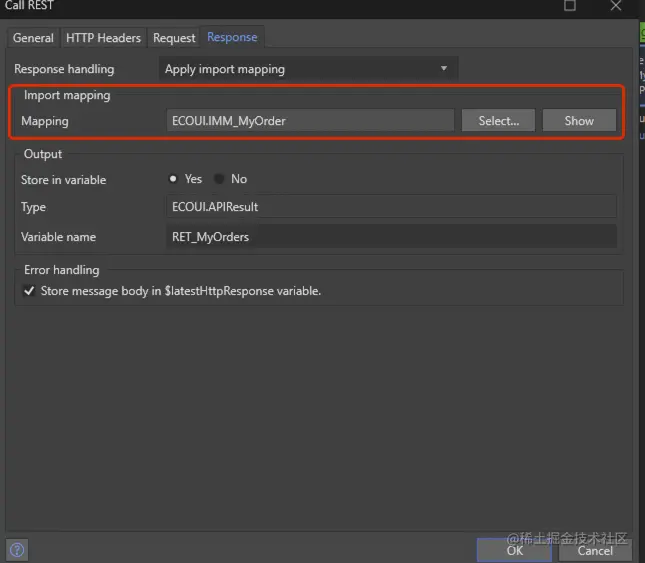645x563 pixels.
Task: Toggle Store message body in $latestHttpResponse checkbox
Action: coord(29,291)
